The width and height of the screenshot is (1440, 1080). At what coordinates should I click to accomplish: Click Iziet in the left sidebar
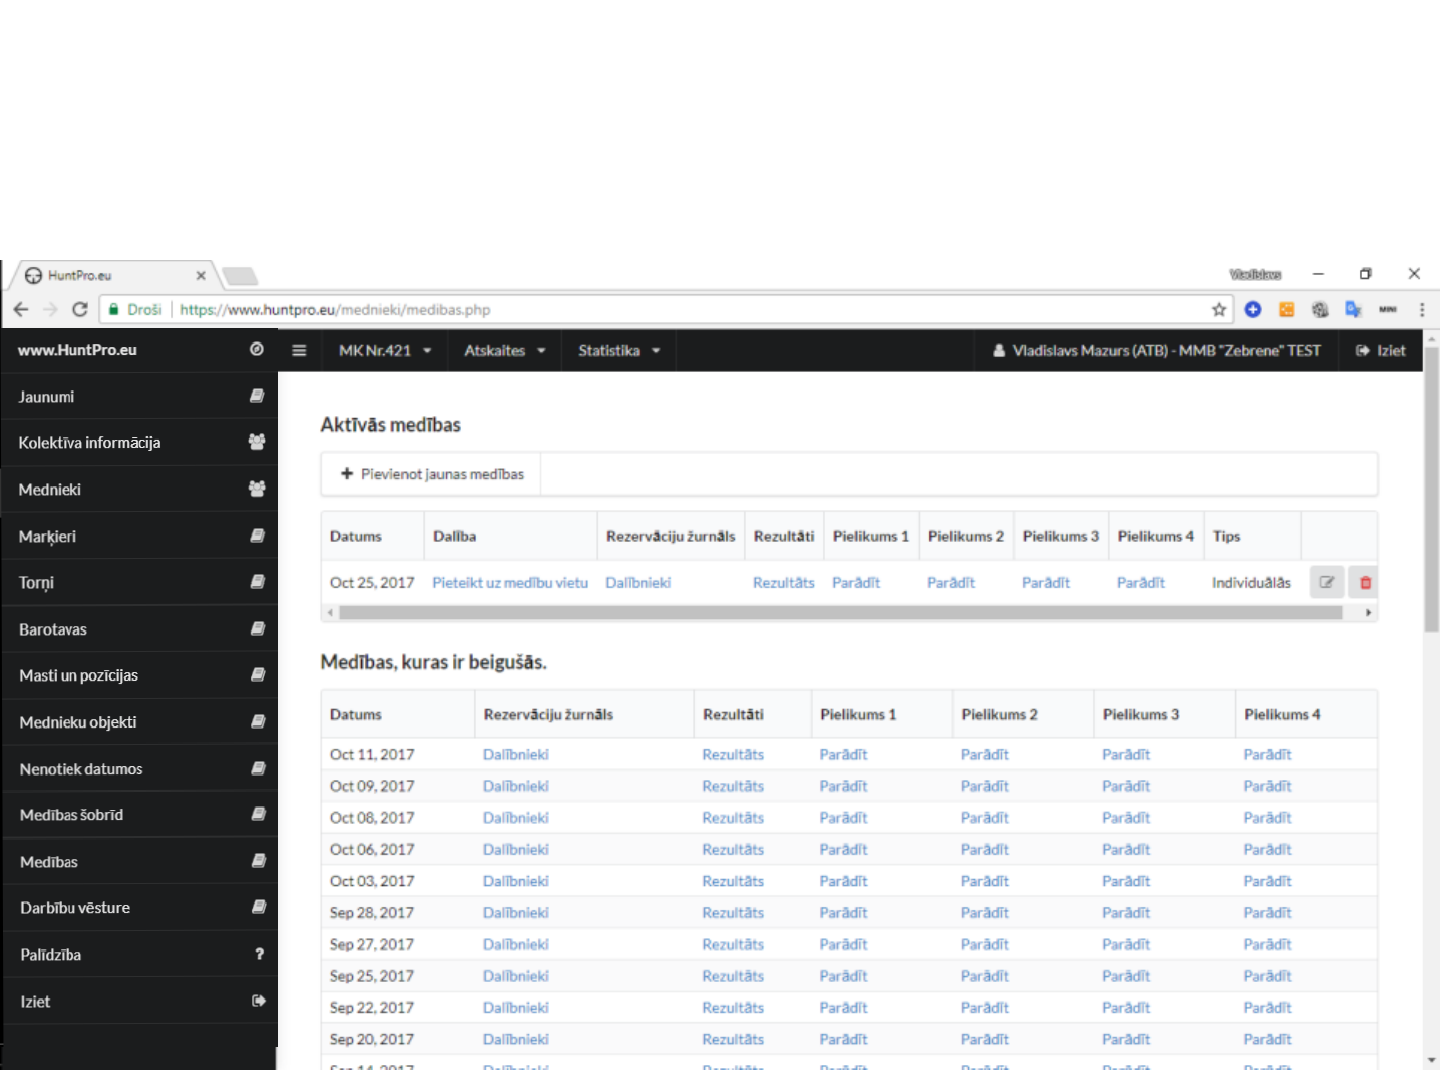click(140, 1001)
